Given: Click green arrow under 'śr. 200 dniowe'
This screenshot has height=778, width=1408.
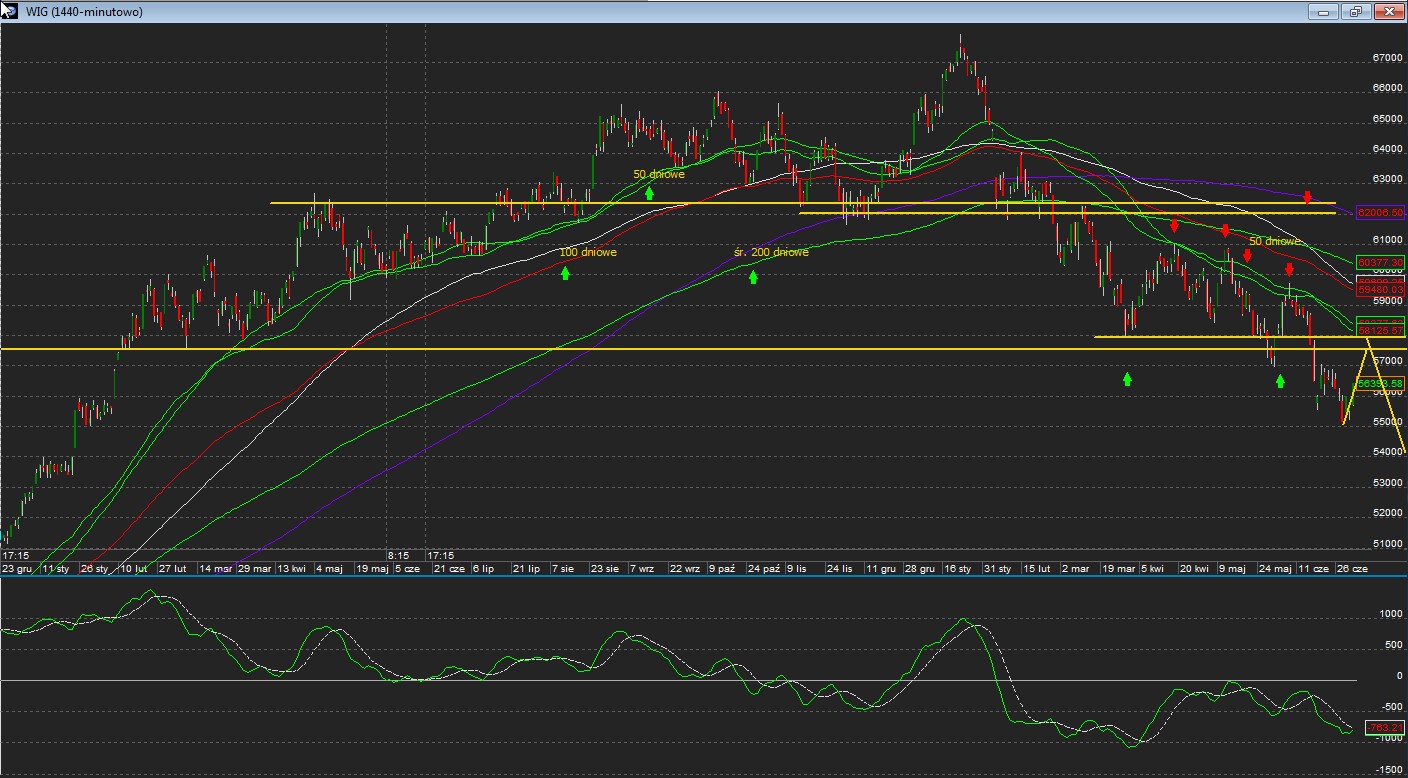Looking at the screenshot, I should click(x=753, y=277).
